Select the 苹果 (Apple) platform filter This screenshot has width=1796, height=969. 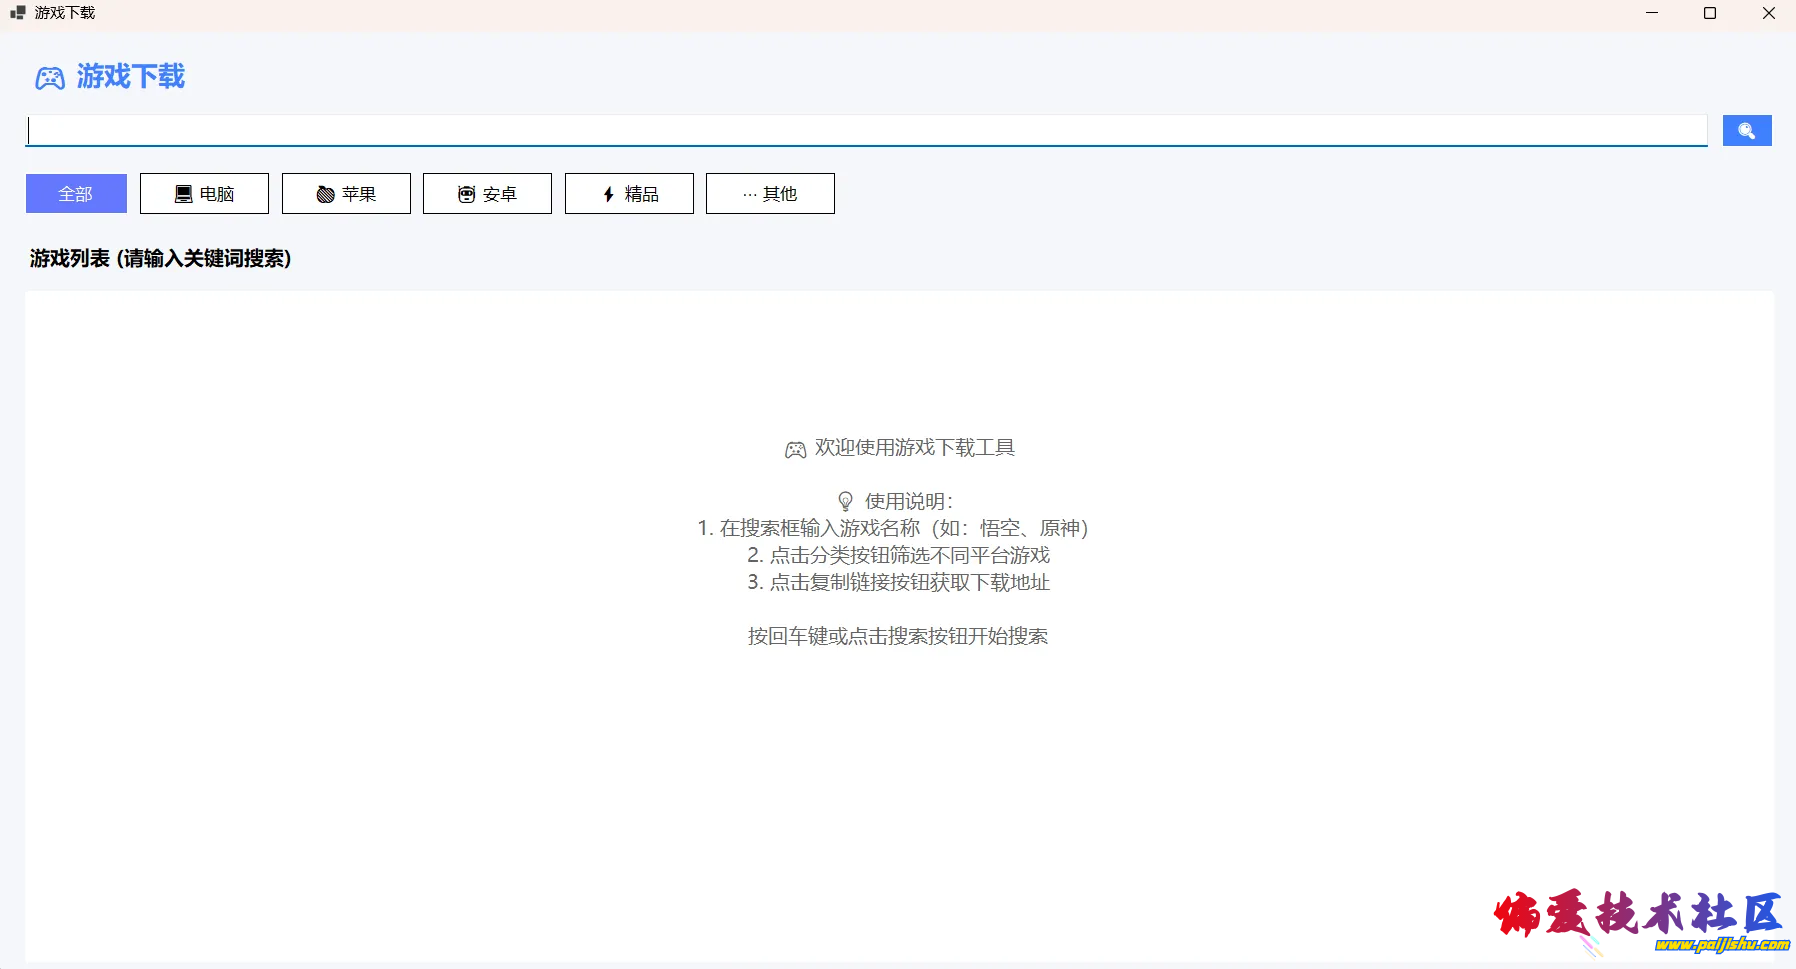tap(346, 194)
